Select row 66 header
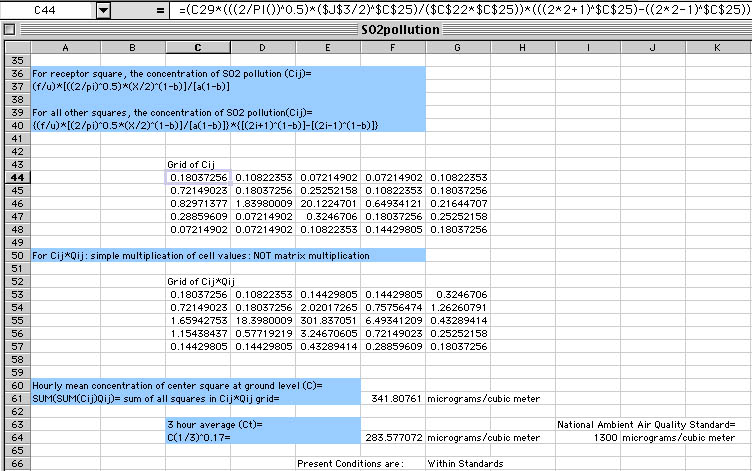The width and height of the screenshot is (752, 471). coord(18,464)
